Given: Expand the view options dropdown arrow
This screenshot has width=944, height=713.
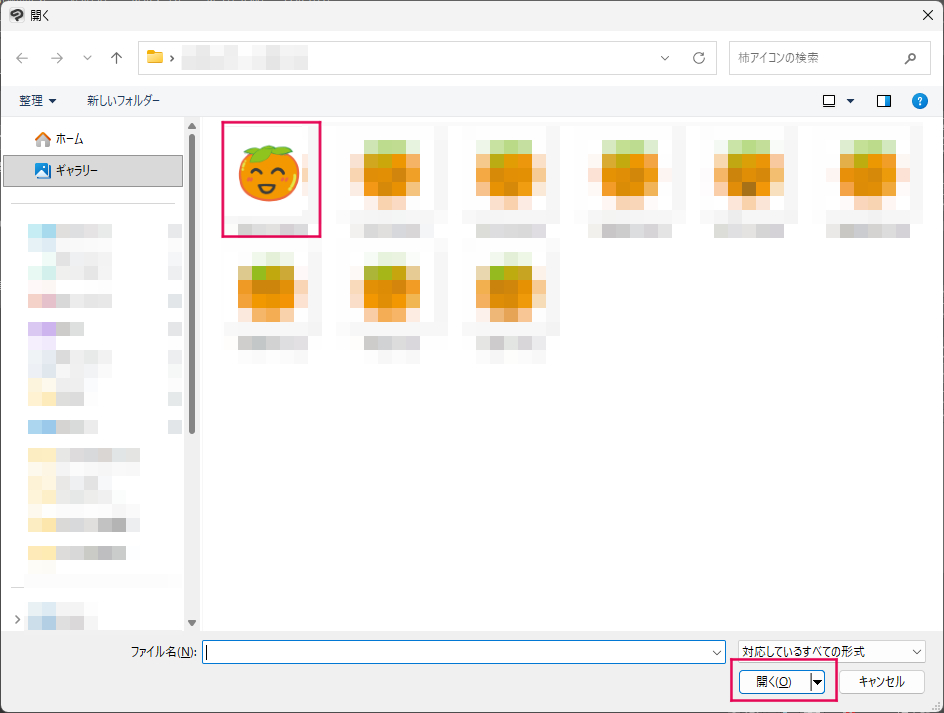Looking at the screenshot, I should (x=851, y=101).
